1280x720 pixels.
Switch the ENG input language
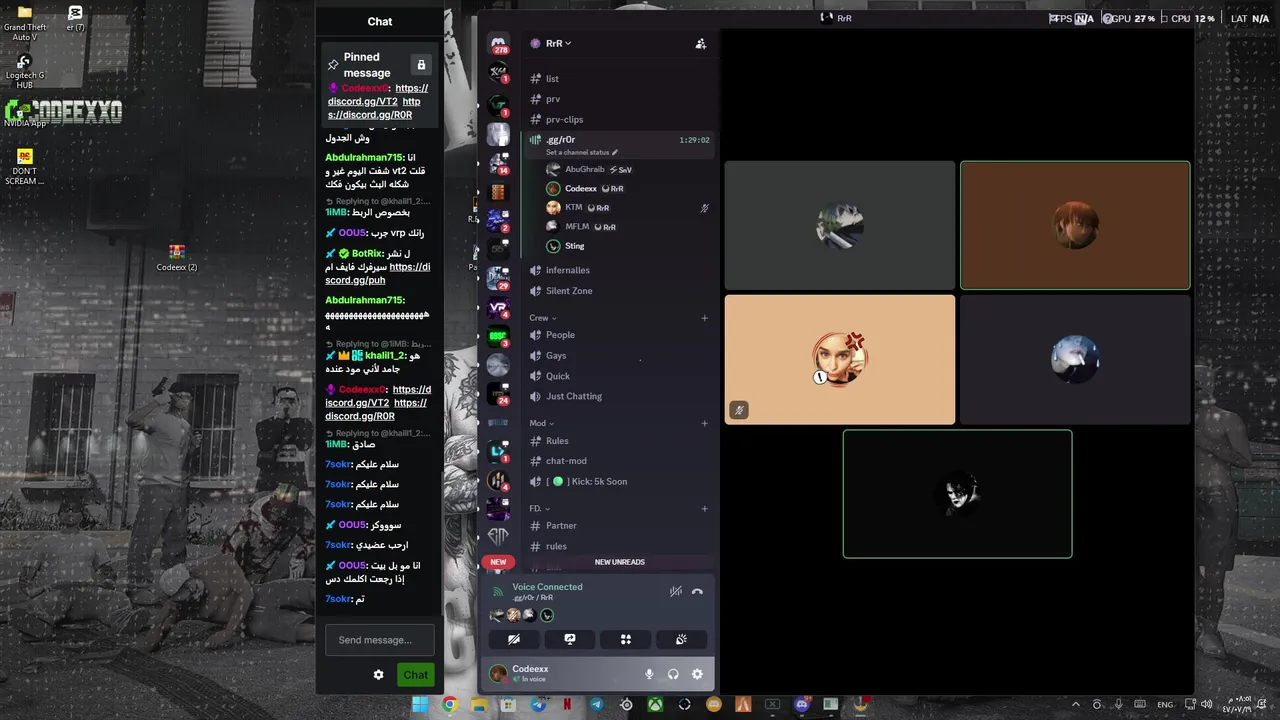1165,705
